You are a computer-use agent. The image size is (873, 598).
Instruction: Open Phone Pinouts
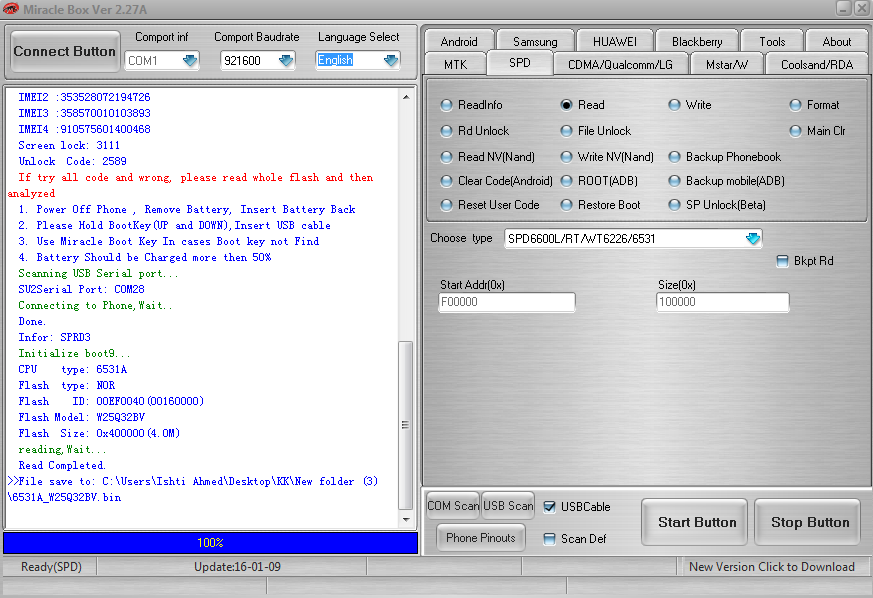coord(480,538)
